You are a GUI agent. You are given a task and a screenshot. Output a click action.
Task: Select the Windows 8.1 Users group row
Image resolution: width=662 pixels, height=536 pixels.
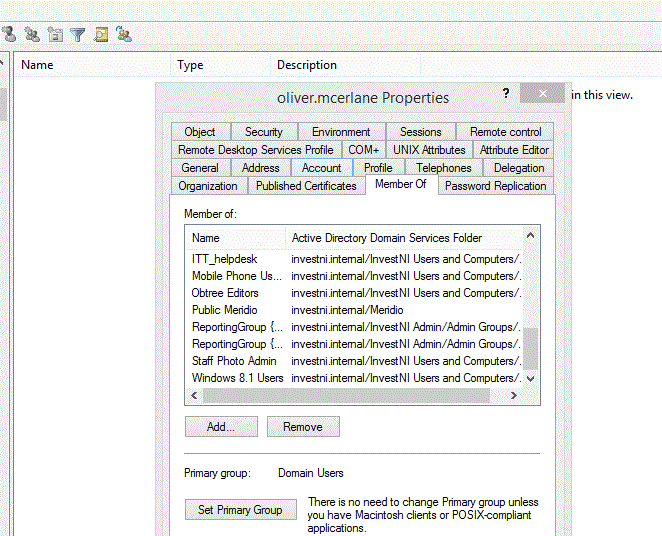click(x=354, y=378)
